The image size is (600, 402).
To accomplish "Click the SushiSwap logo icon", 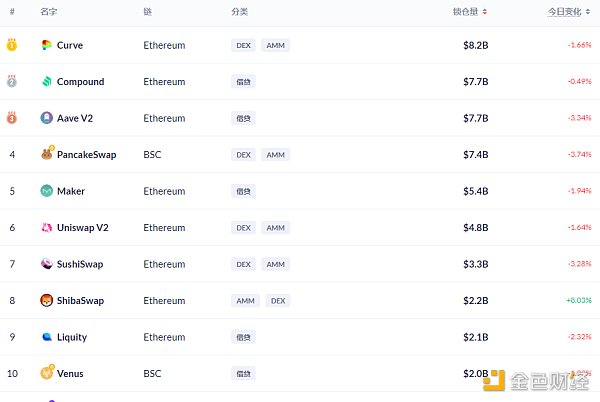I will [47, 264].
